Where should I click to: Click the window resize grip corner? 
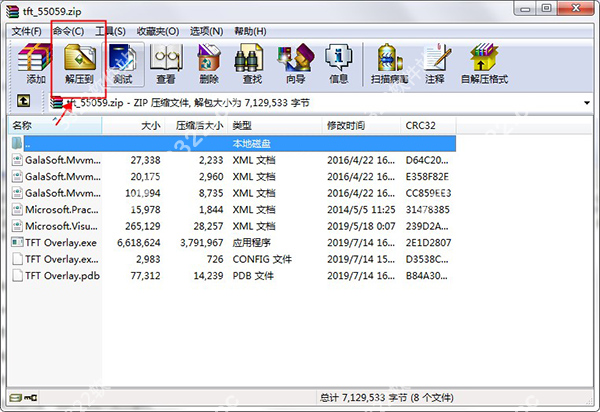pyautogui.click(x=590, y=401)
